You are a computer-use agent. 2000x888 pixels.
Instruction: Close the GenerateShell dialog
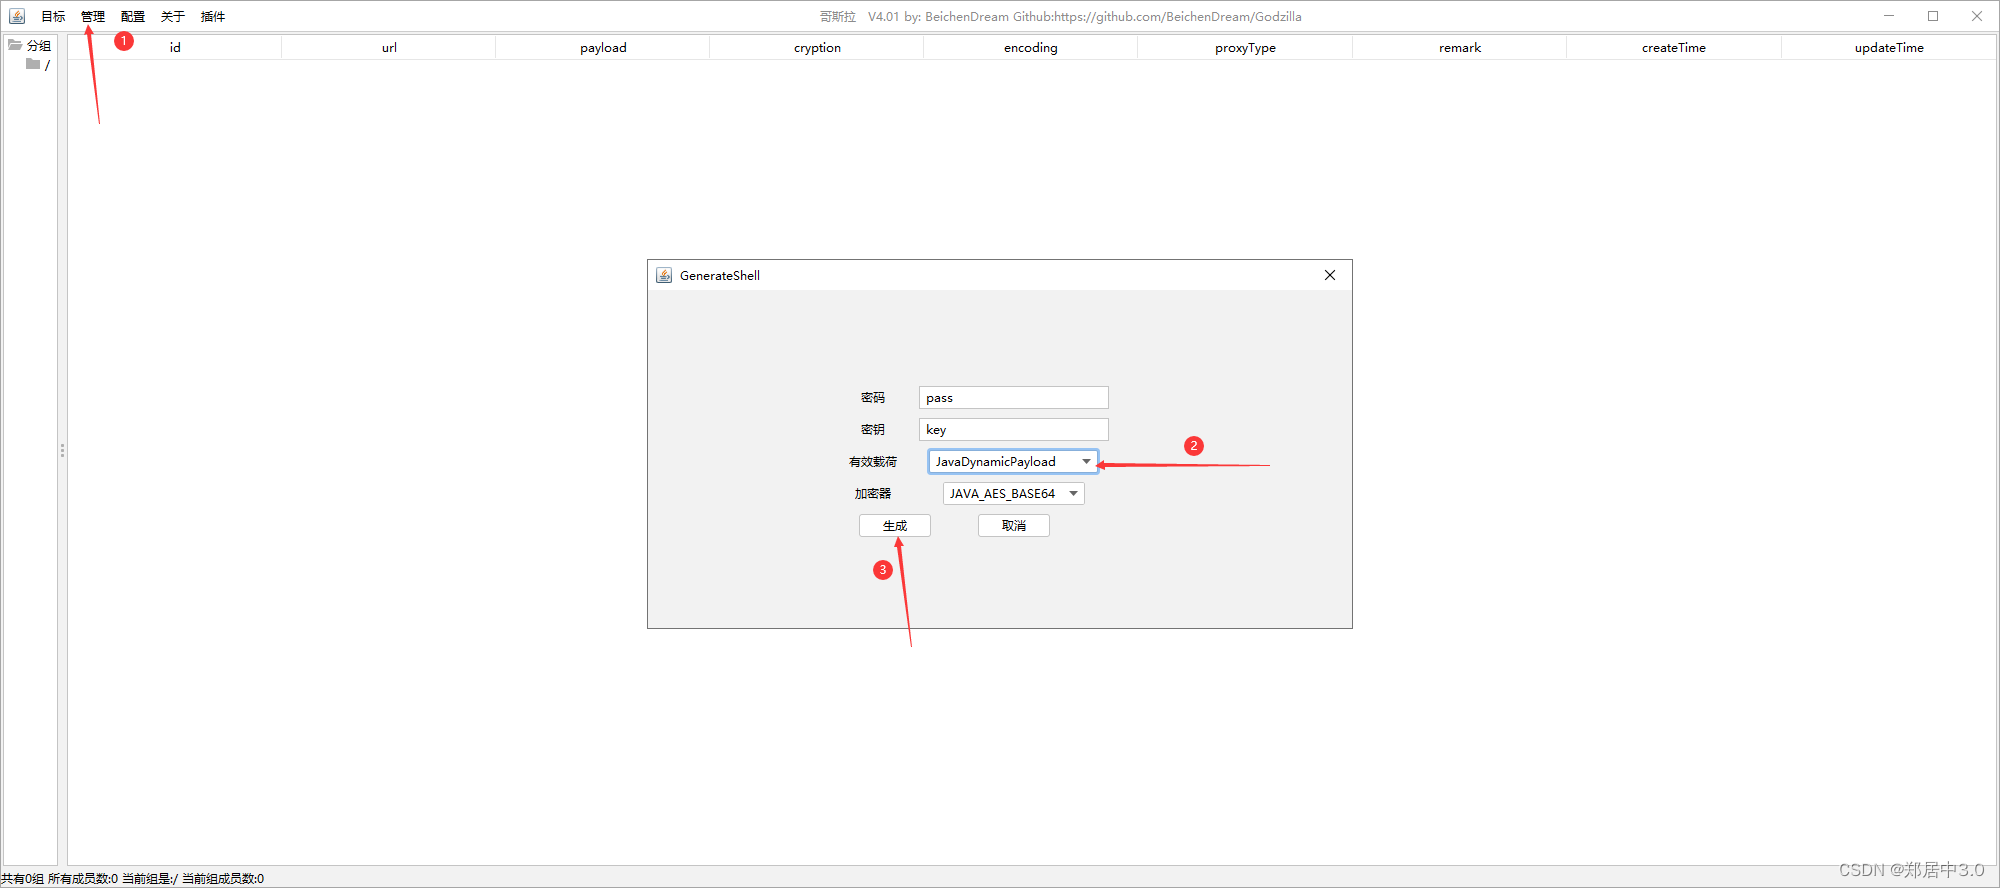[x=1330, y=275]
